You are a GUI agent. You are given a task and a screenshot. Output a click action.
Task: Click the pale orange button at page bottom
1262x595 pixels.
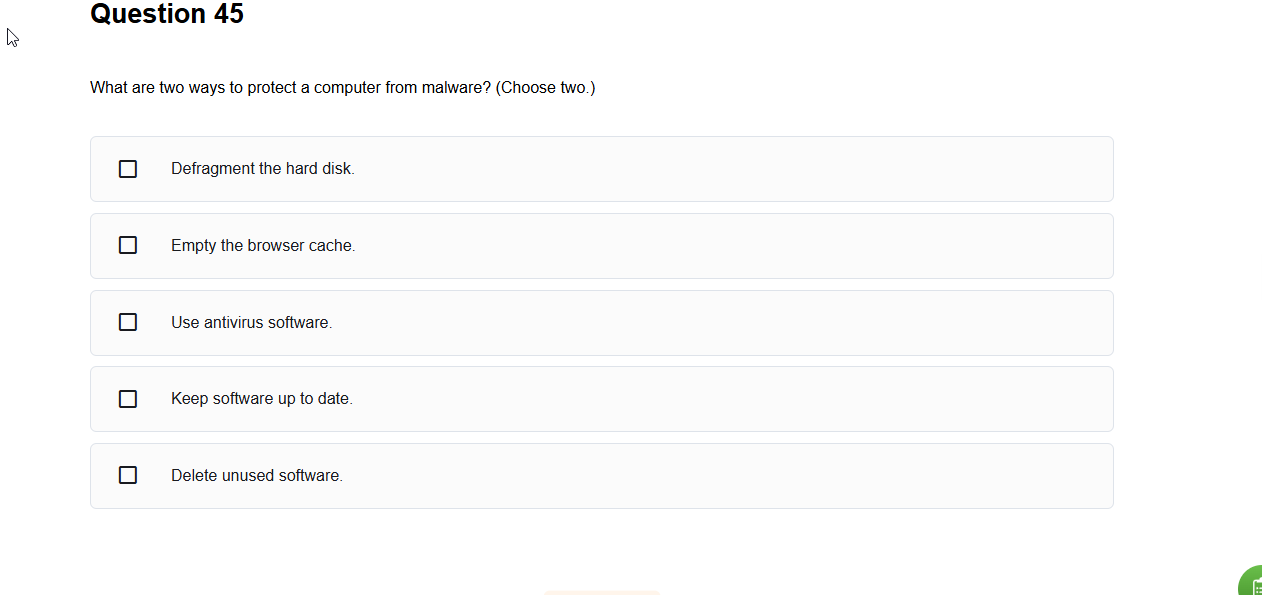tap(602, 592)
